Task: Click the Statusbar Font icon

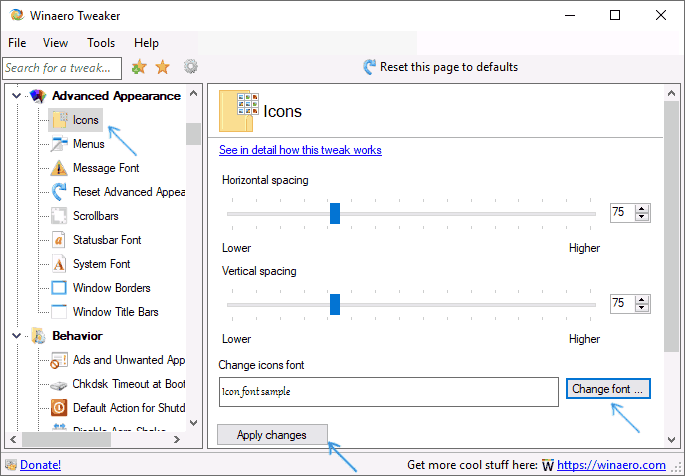Action: (x=59, y=240)
